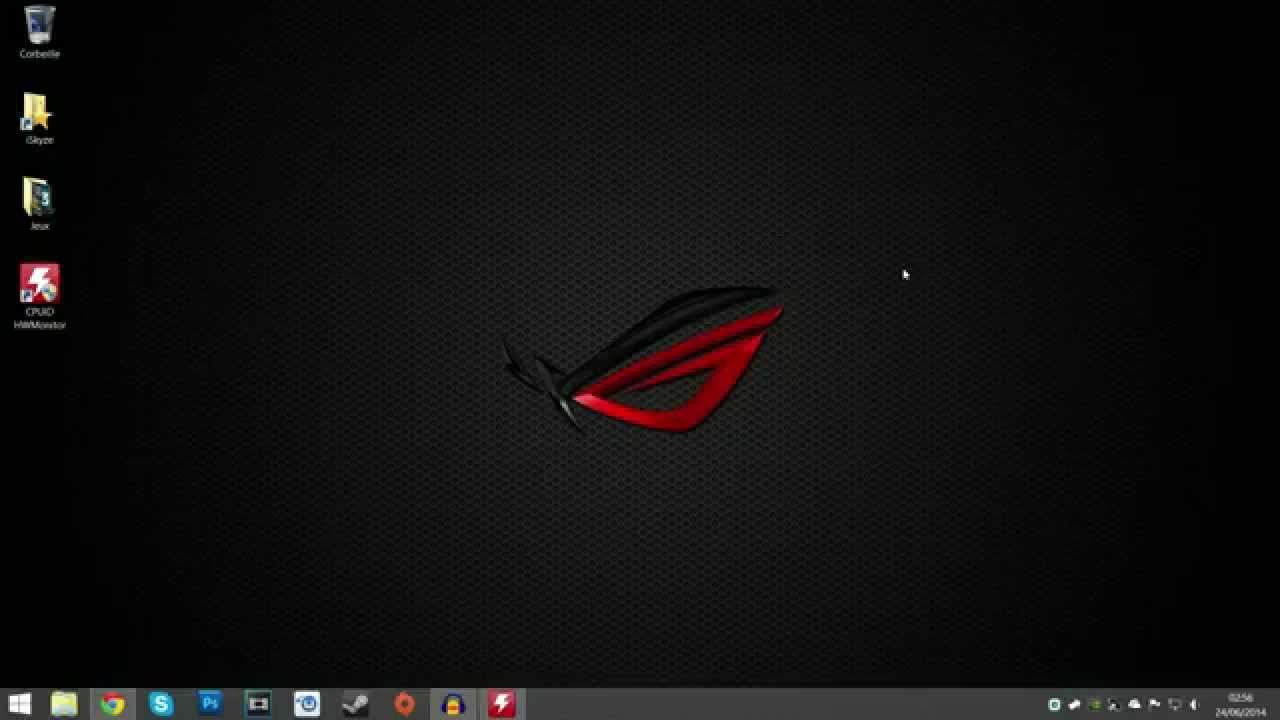
Task: Click the green square tray icon
Action: [x=1054, y=705]
